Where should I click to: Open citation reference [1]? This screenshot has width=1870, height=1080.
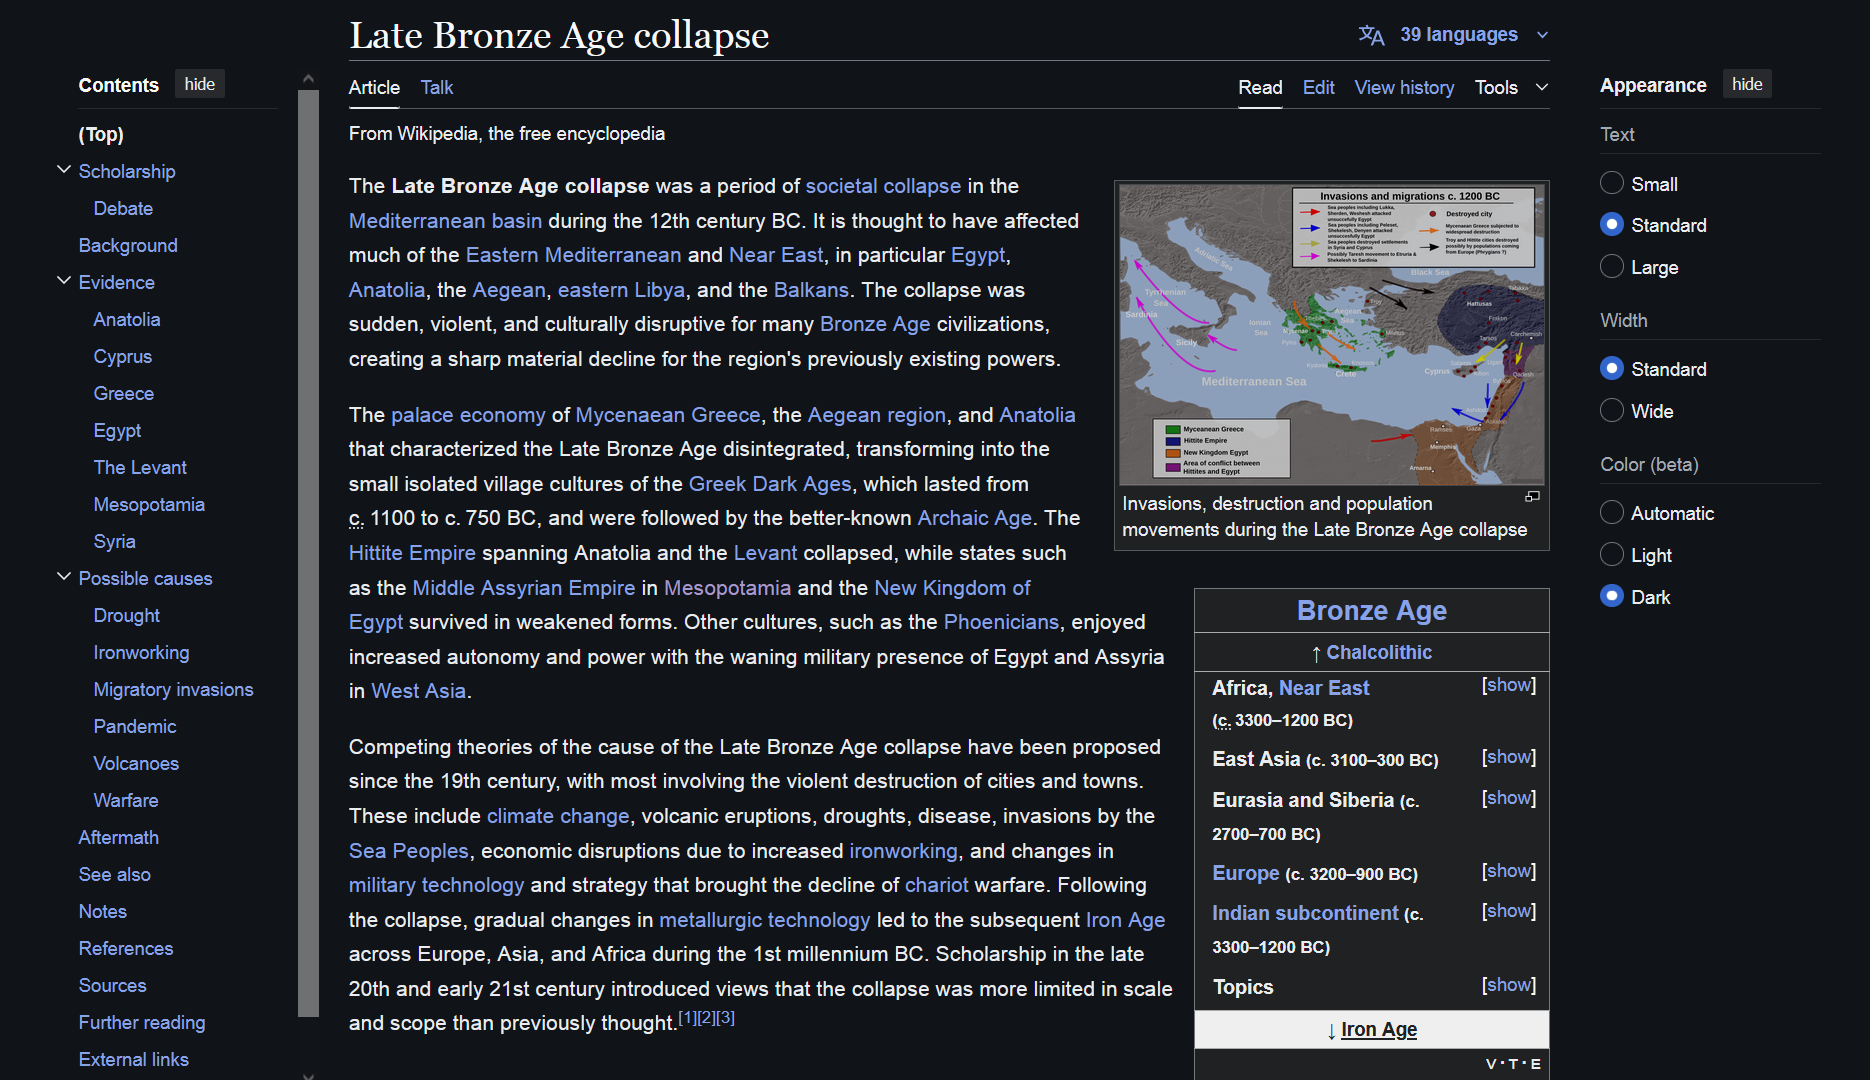(x=687, y=1017)
